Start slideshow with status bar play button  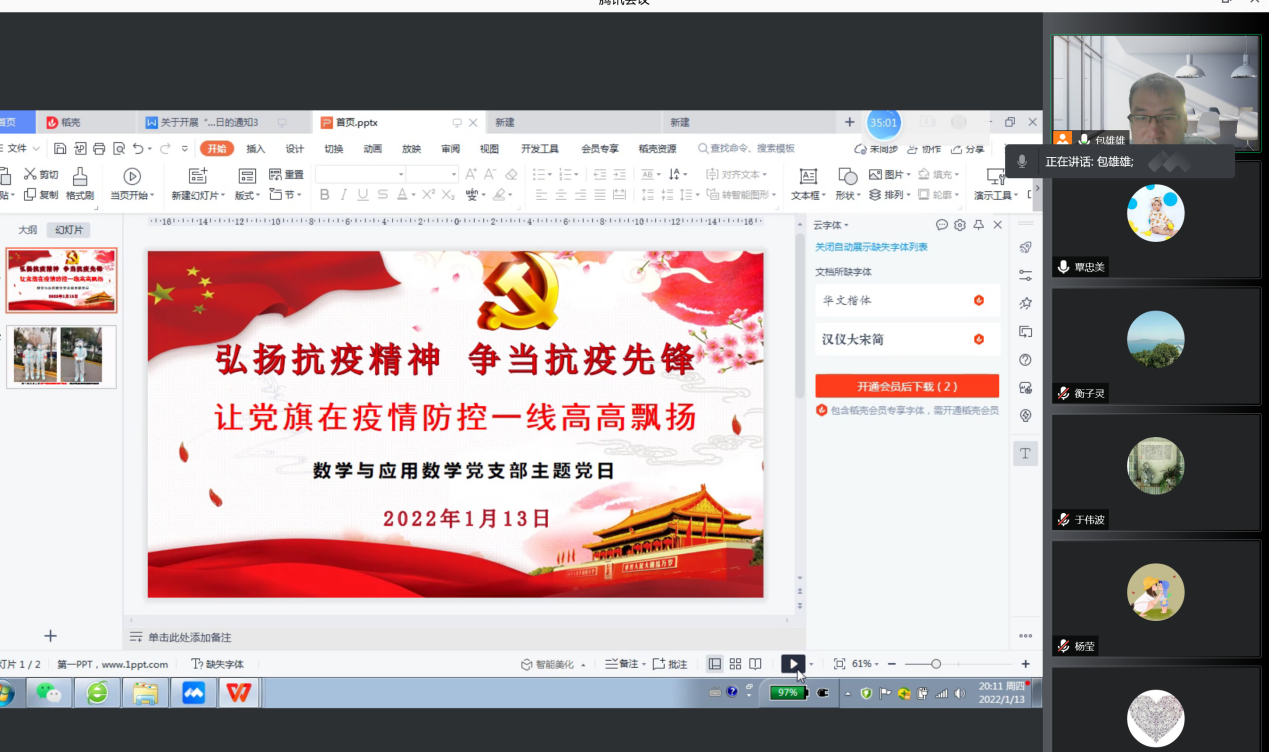point(792,664)
